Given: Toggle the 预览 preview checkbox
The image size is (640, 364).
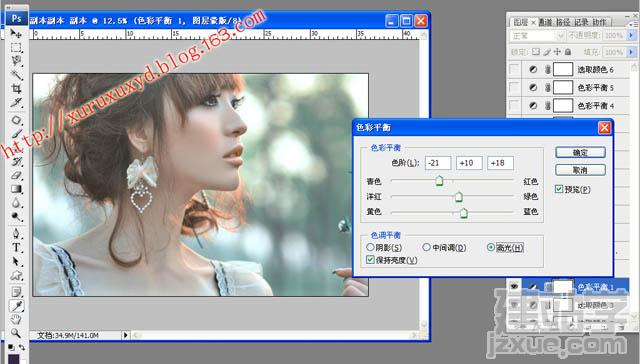Looking at the screenshot, I should (559, 189).
